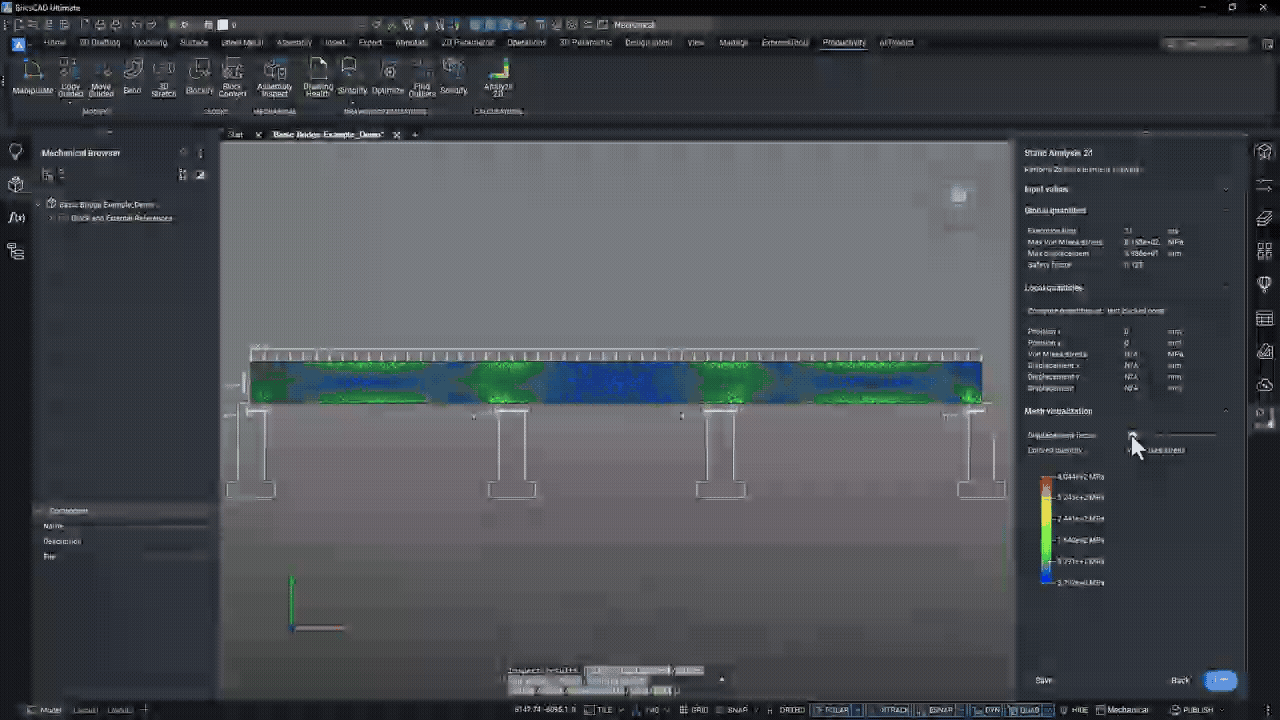Viewport: 1280px width, 720px height.
Task: Collapse the Input values section
Action: tap(1227, 189)
